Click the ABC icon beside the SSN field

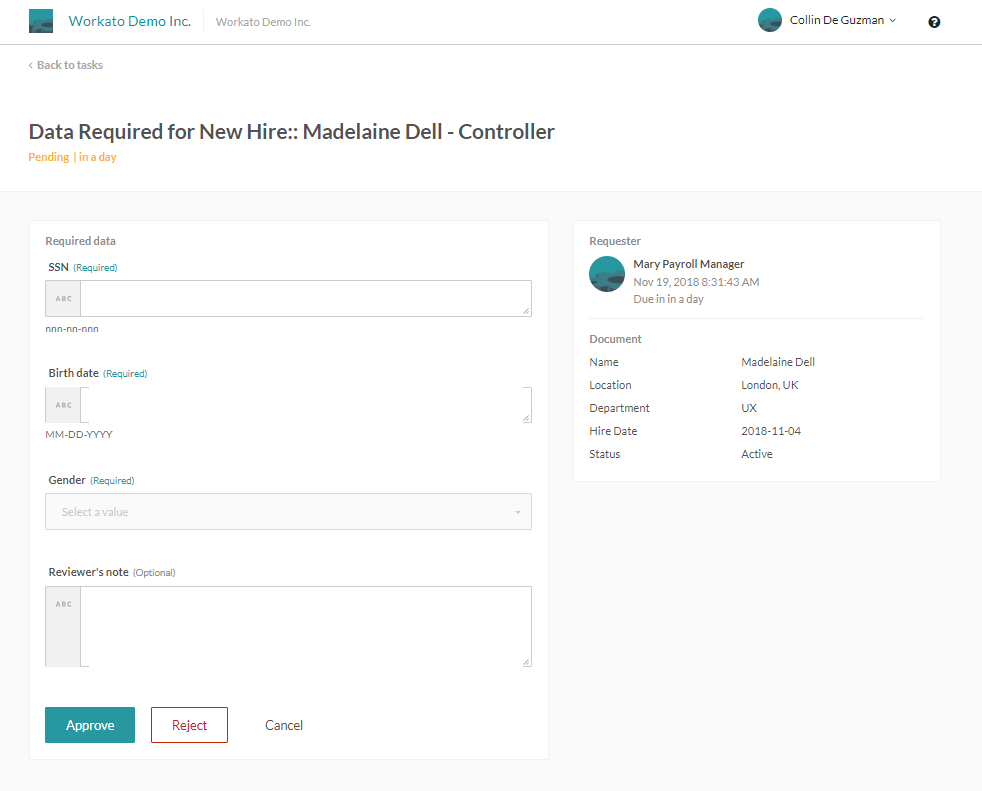pos(63,298)
